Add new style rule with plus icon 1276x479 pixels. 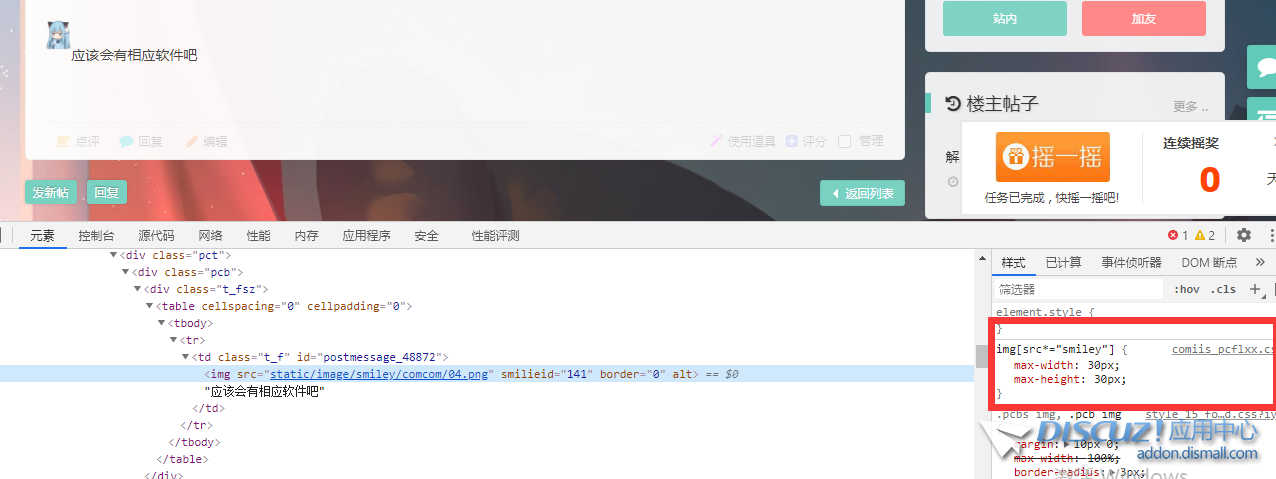[1255, 289]
